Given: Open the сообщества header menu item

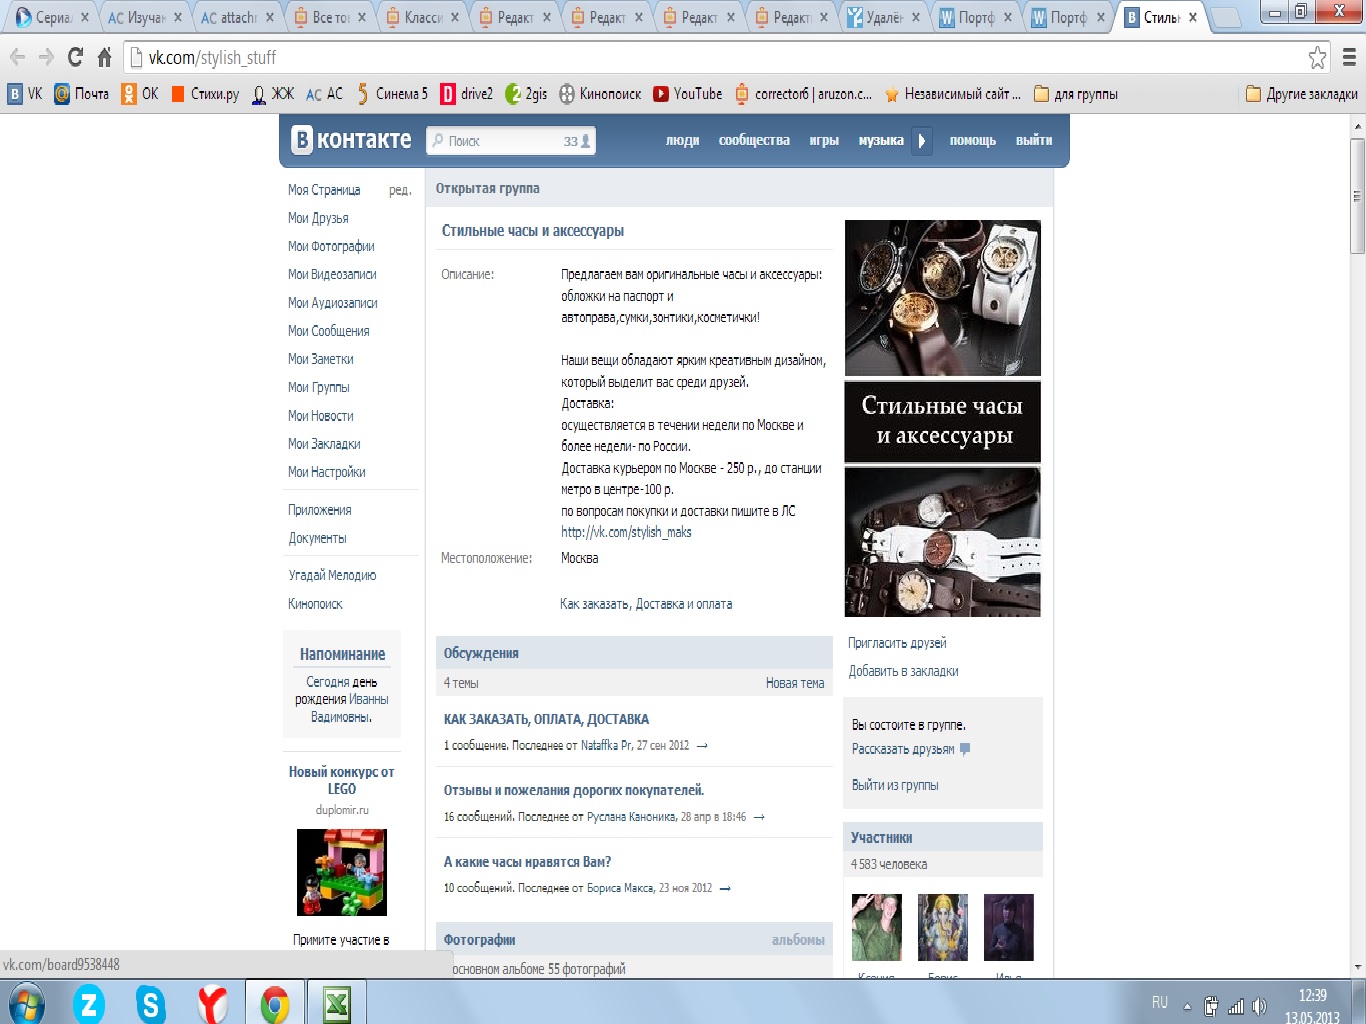Looking at the screenshot, I should (x=754, y=141).
